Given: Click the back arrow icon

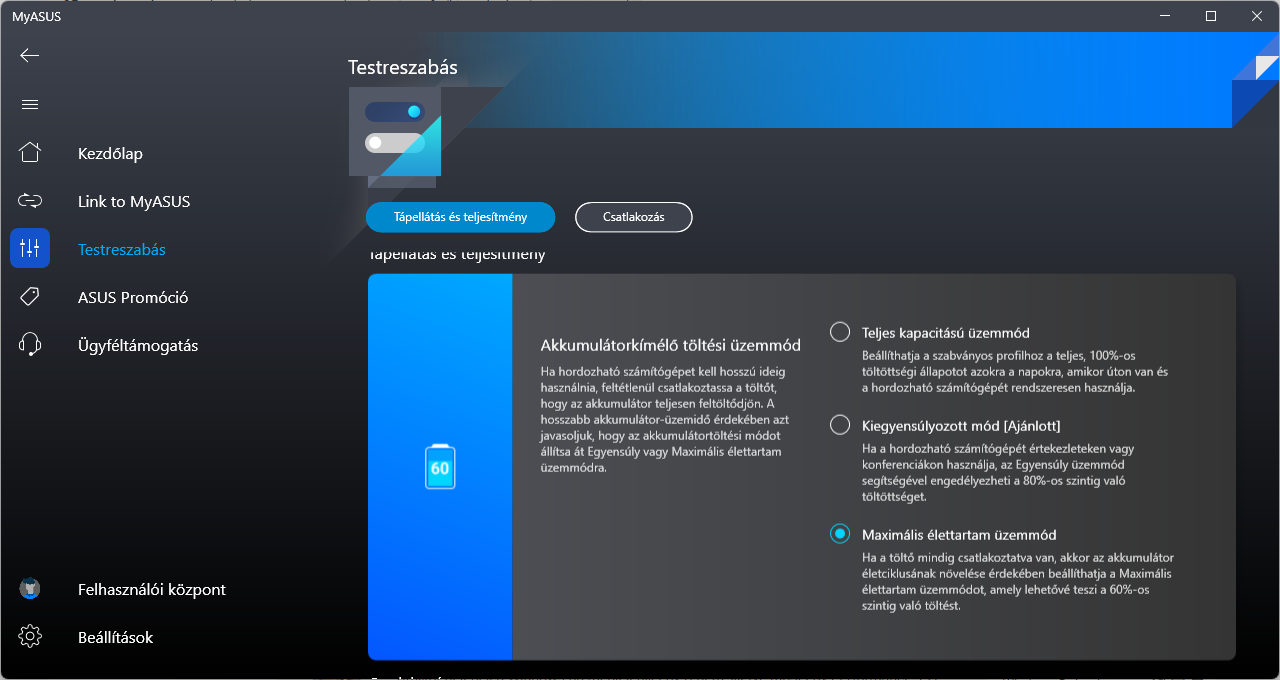Looking at the screenshot, I should [x=30, y=55].
